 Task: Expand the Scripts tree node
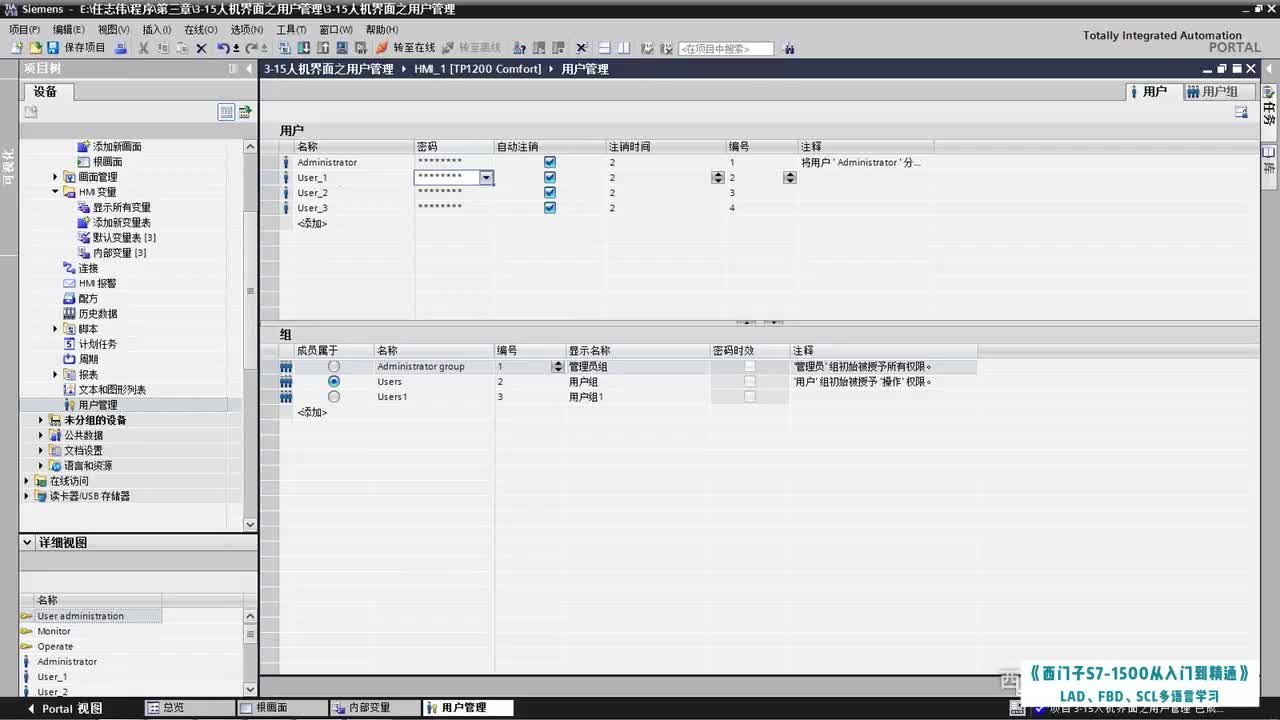56,329
